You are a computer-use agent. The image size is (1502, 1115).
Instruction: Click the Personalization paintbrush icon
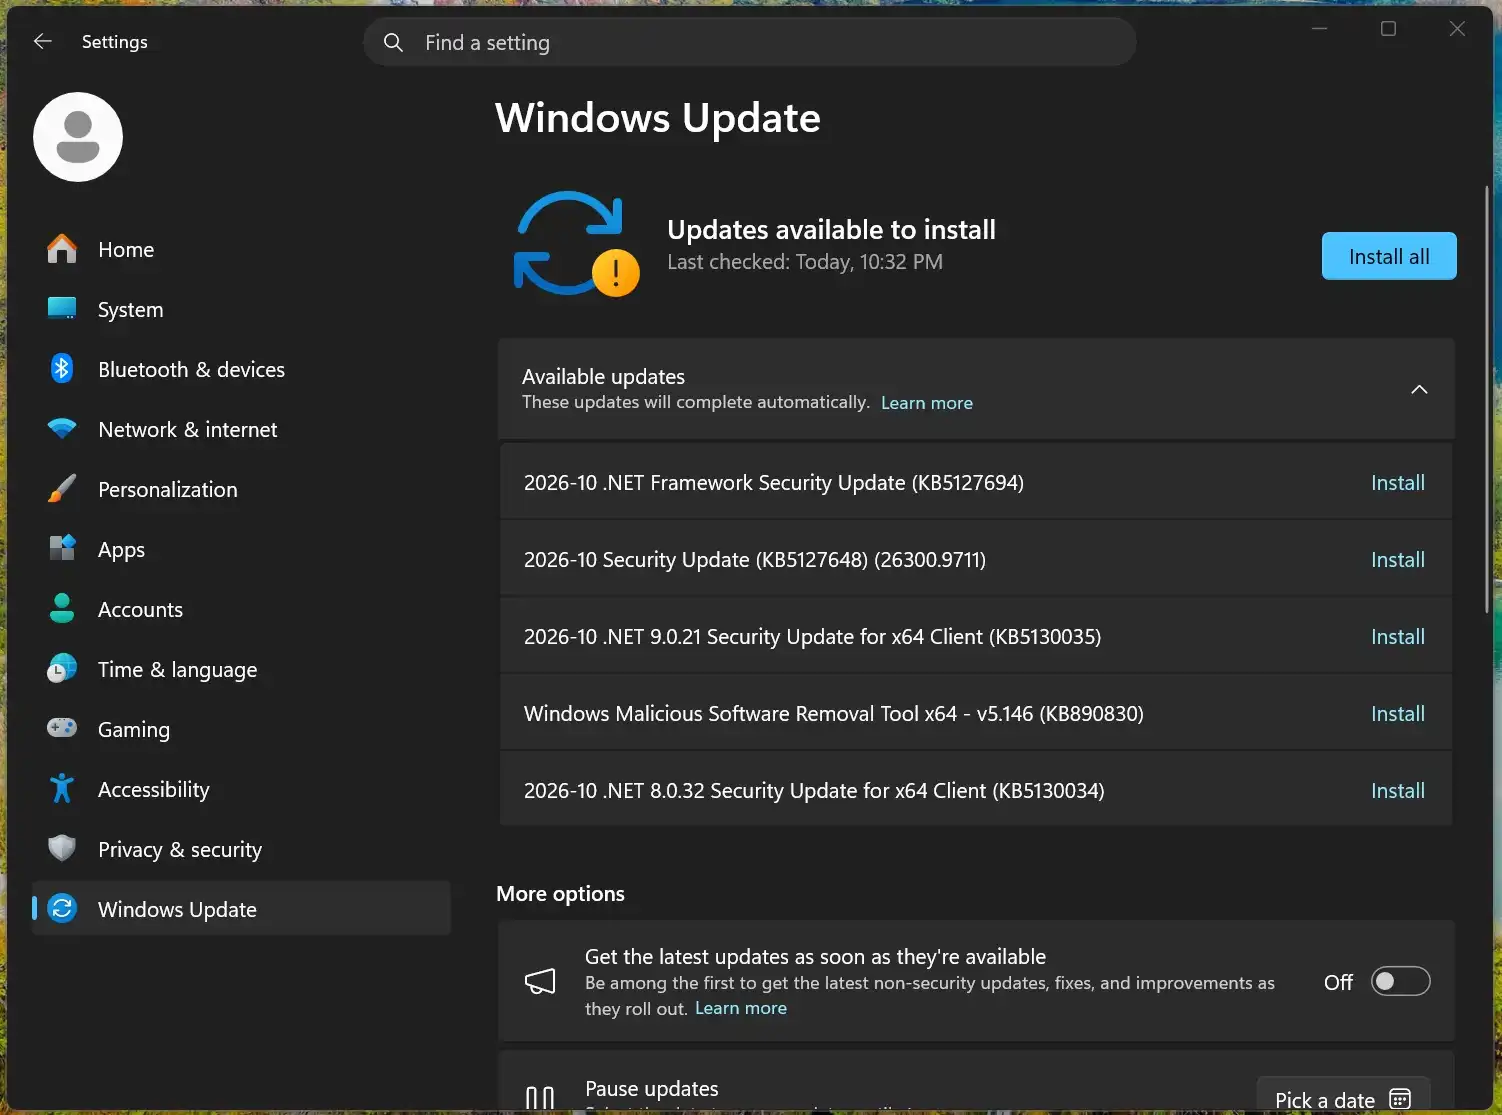pos(62,489)
